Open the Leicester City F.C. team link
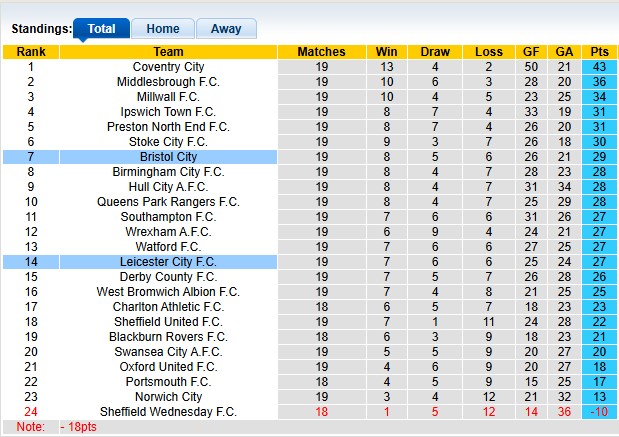Screen dimensions: 619x437 point(168,262)
